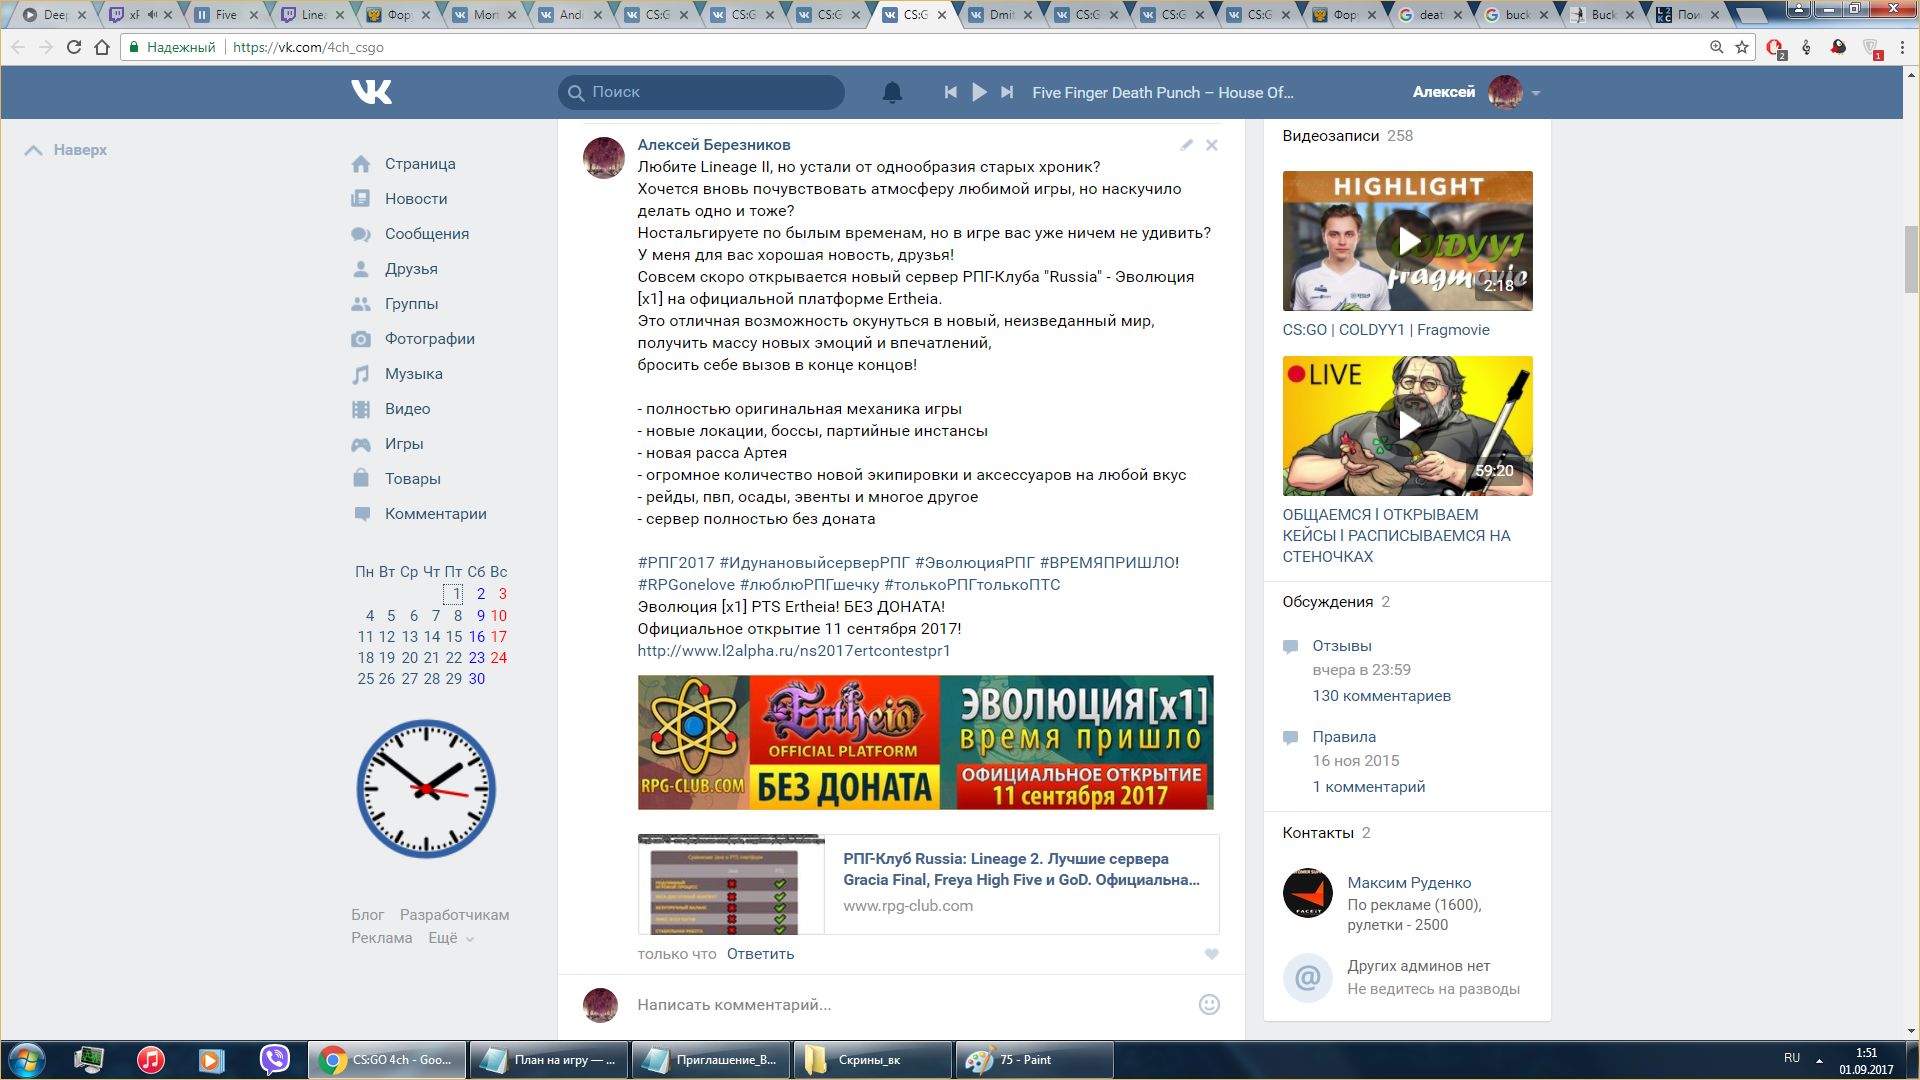Click Алексей profile avatar in header

pyautogui.click(x=1505, y=92)
